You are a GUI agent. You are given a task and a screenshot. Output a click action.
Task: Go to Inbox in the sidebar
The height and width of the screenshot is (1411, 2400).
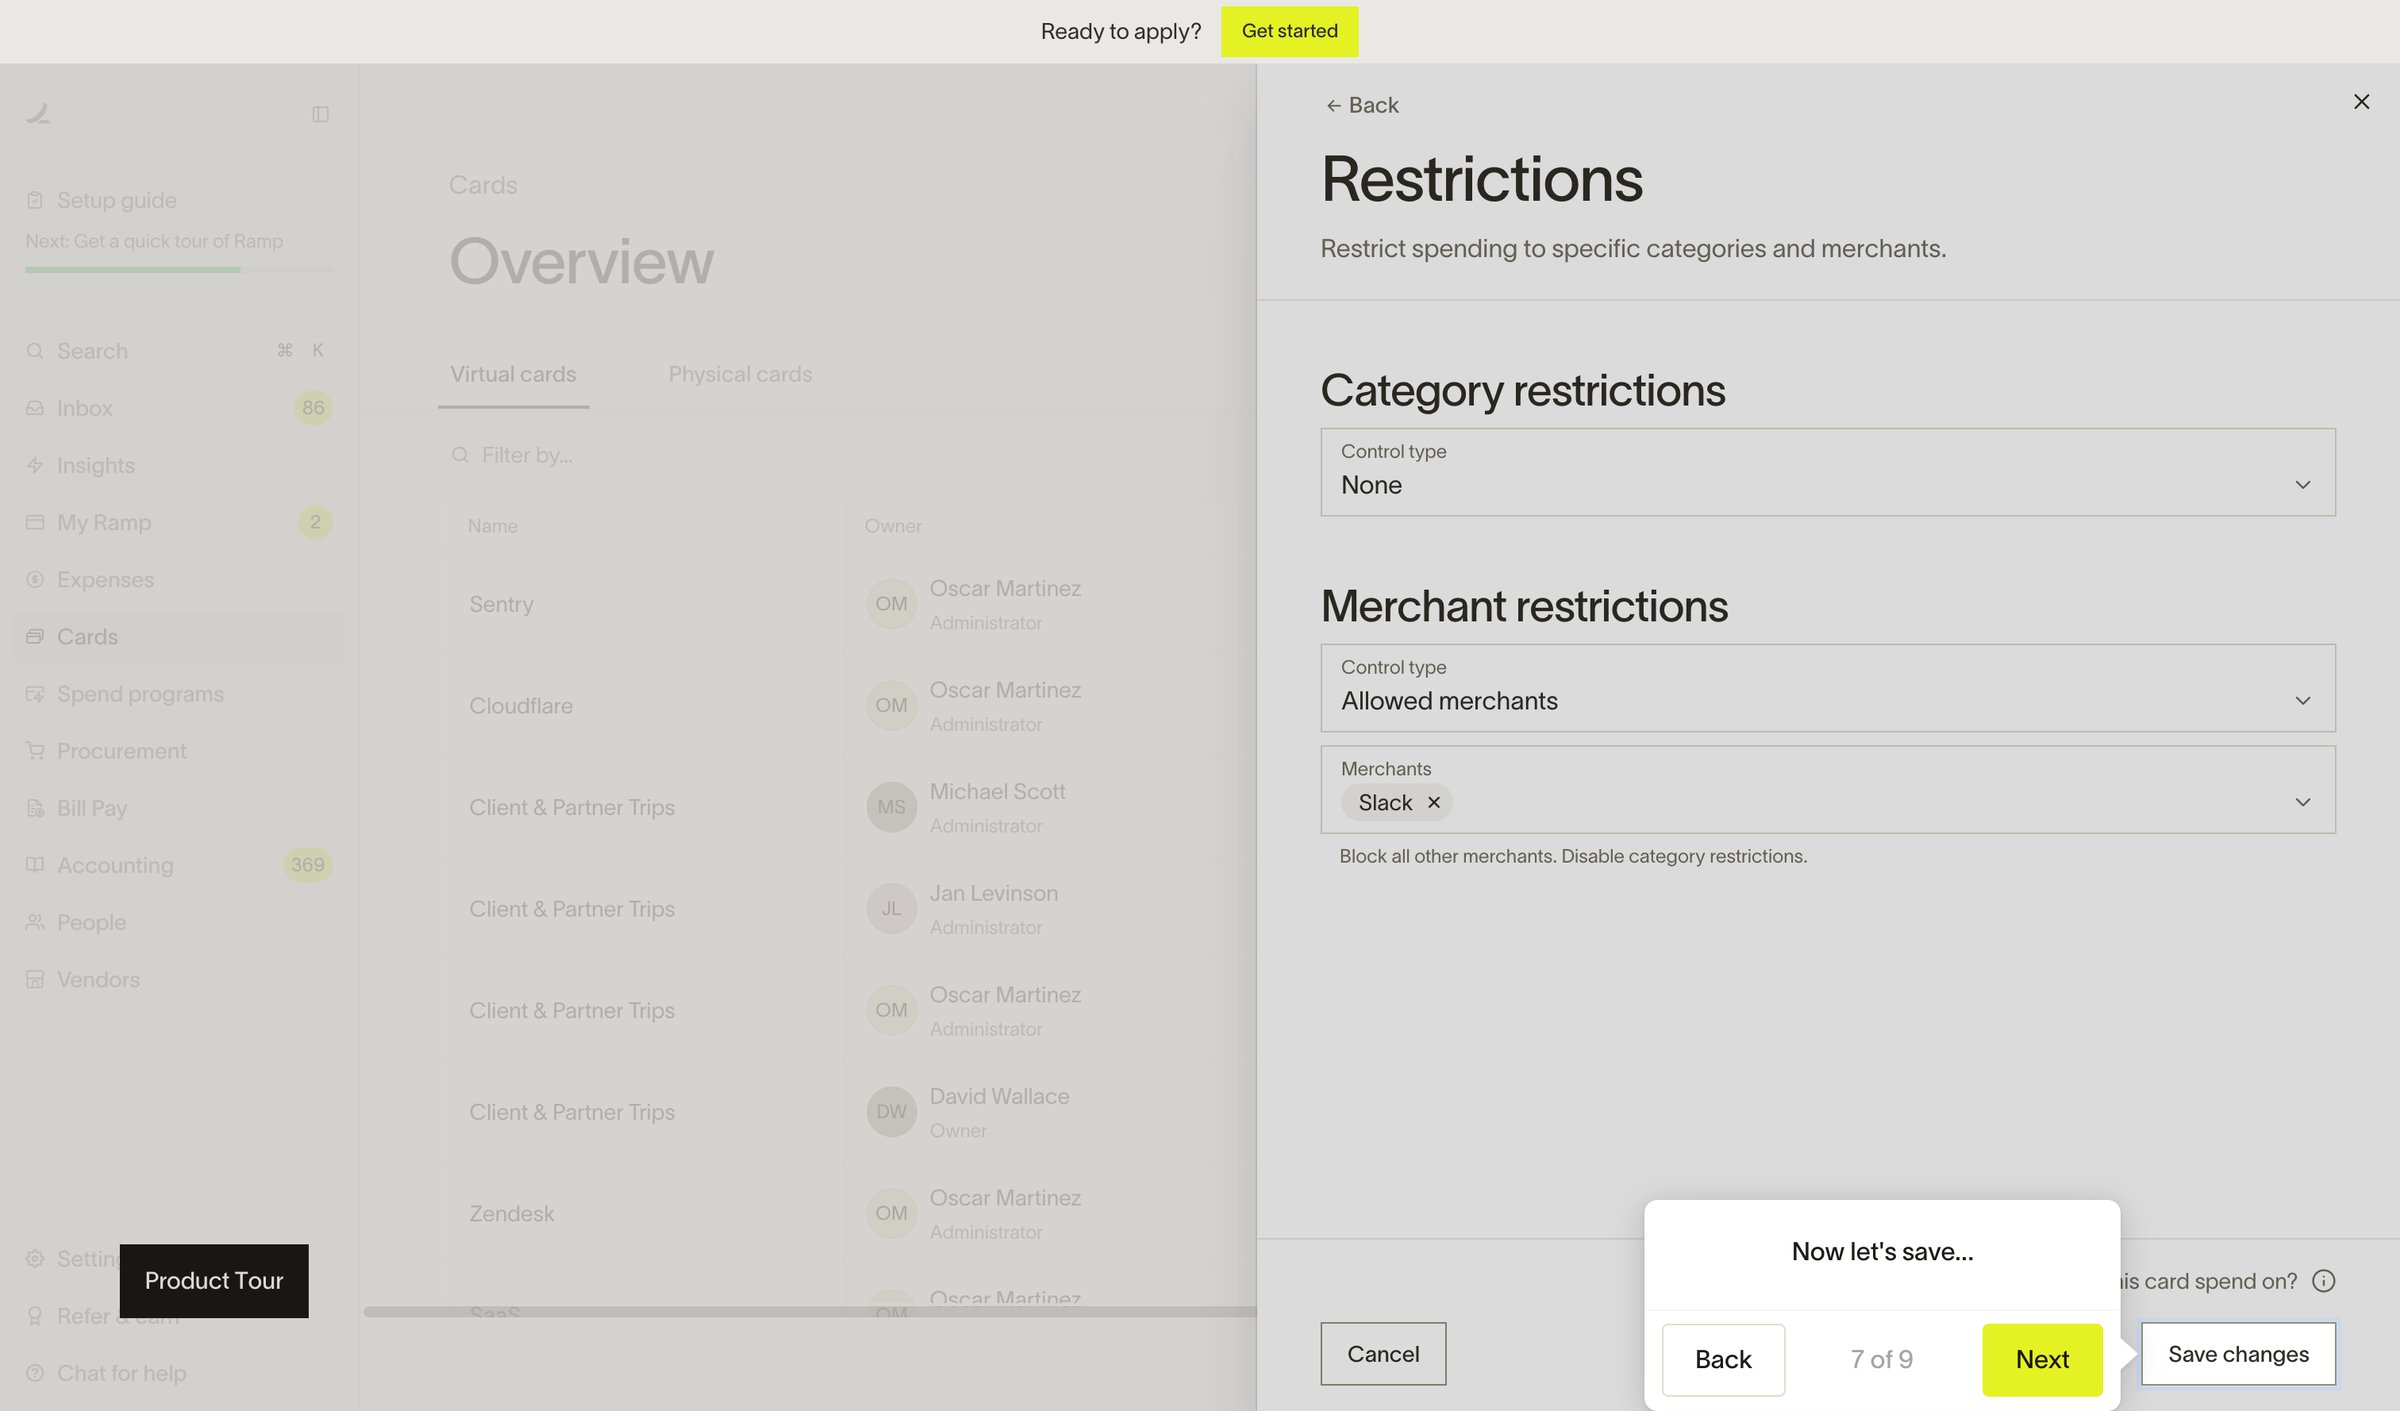[x=179, y=408]
